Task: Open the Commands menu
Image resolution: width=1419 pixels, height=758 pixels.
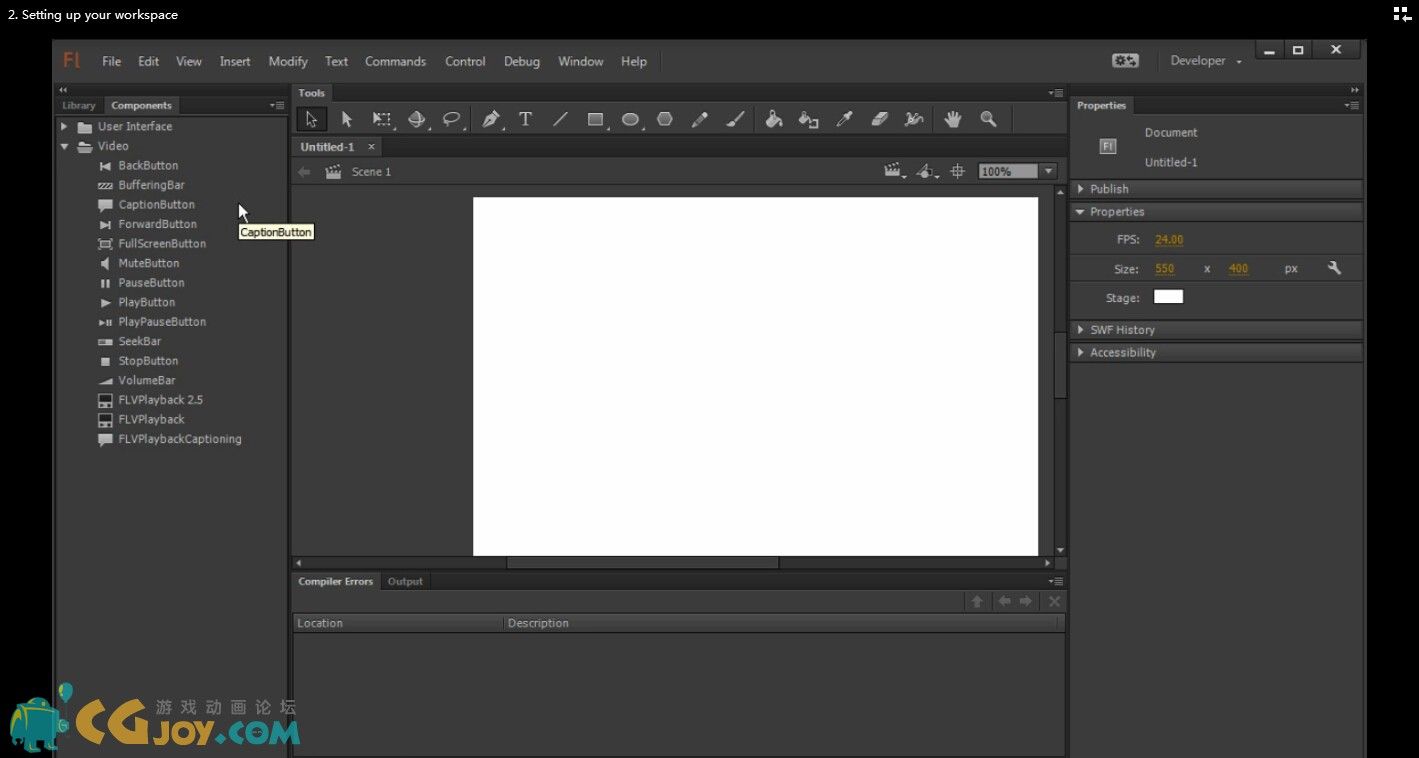Action: (x=395, y=61)
